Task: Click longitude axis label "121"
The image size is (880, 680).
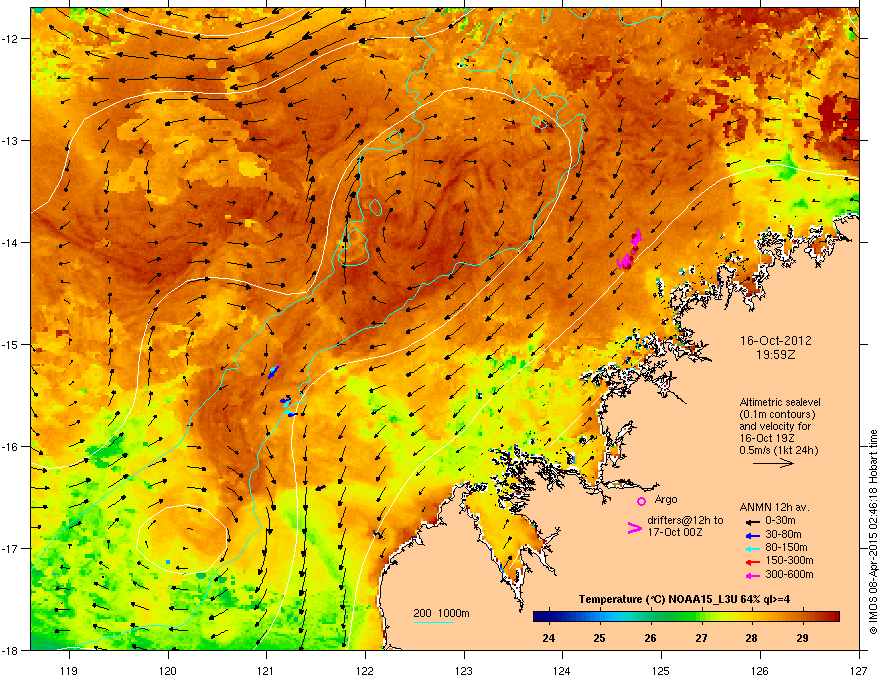Action: pos(266,670)
